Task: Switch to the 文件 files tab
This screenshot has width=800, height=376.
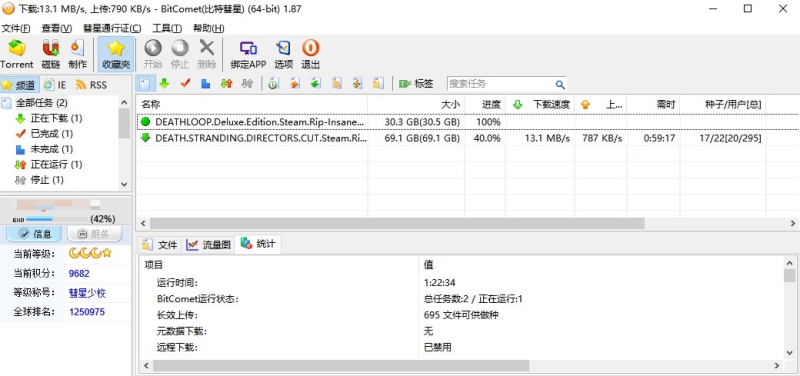Action: click(160, 245)
